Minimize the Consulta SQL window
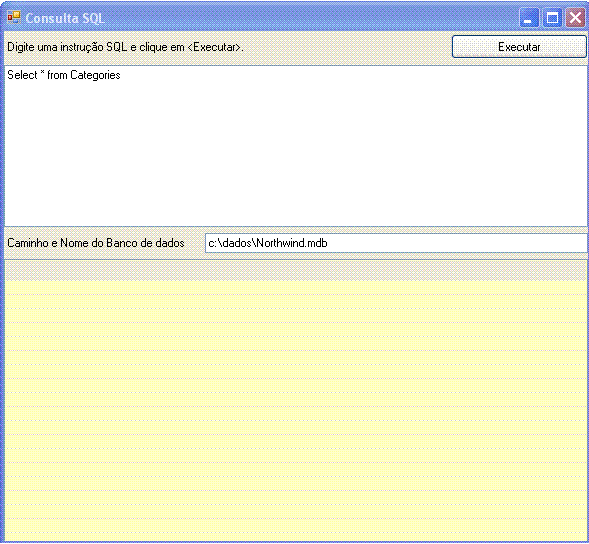Image resolution: width=589 pixels, height=544 pixels. point(529,18)
